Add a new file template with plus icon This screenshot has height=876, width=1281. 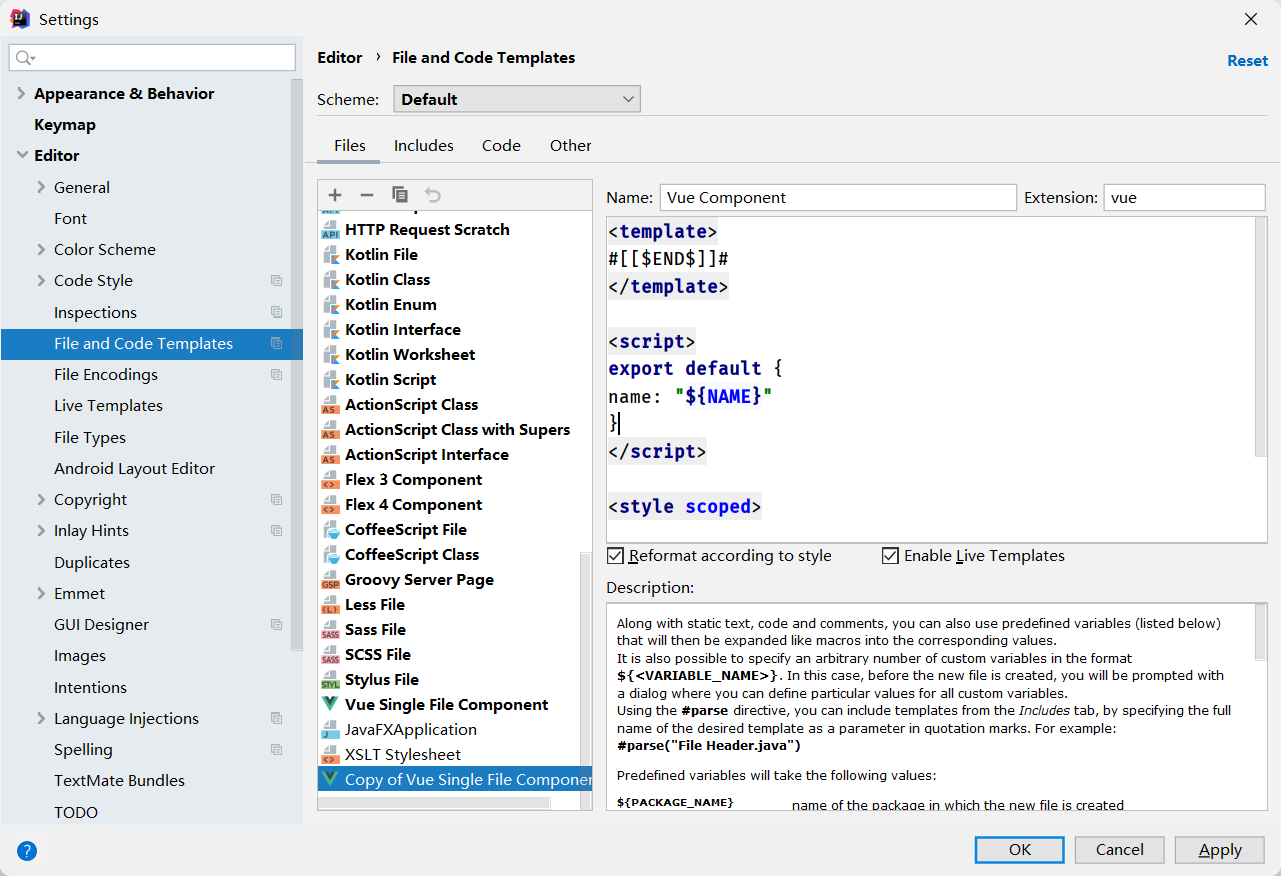(335, 195)
